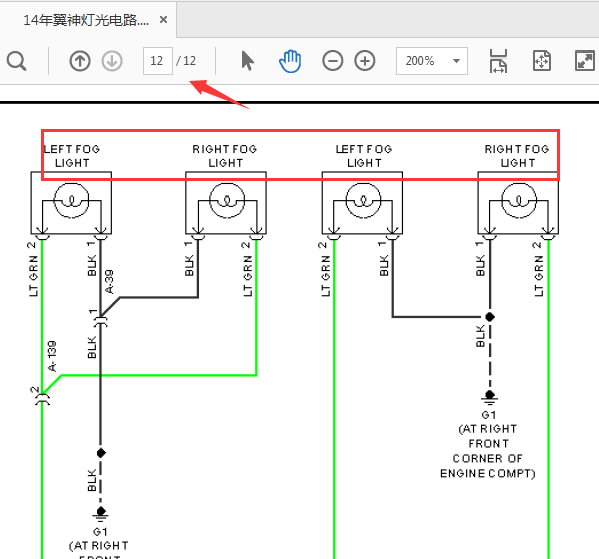Click the second LEFT FOG LIGHT label
This screenshot has height=559, width=599.
click(364, 156)
